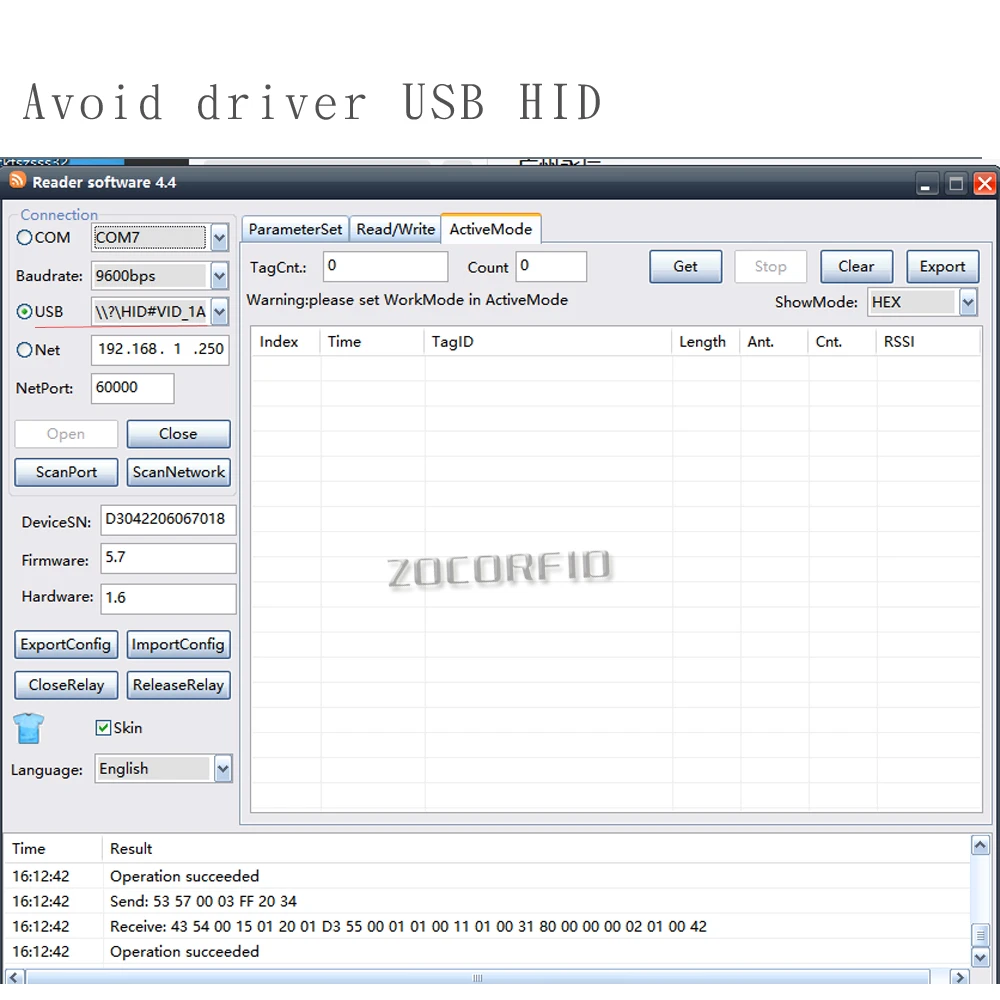
Task: Select the 'Receive: 43 54 00 15' log row
Action: [487, 926]
